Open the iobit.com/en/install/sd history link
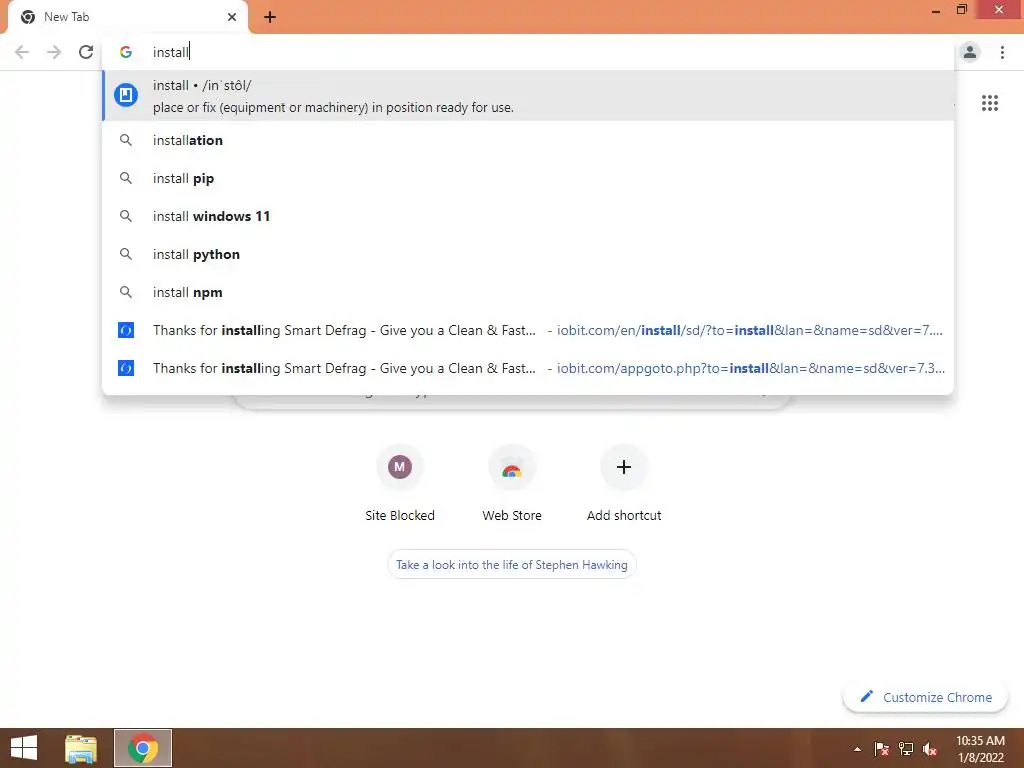Image resolution: width=1024 pixels, height=768 pixels. [x=528, y=330]
